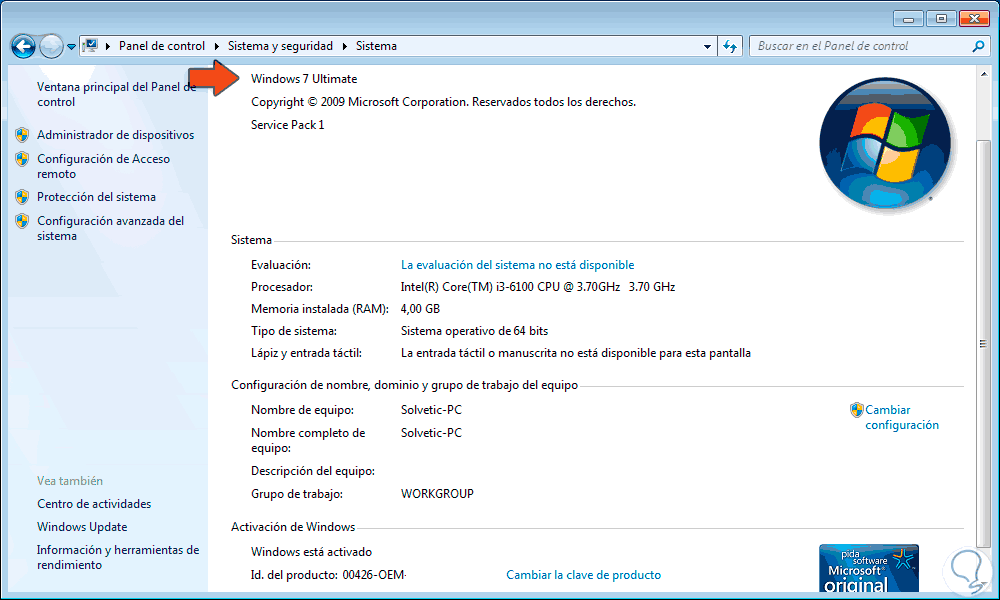This screenshot has width=1000, height=600.
Task: Open Ventana principal del Panel de control
Action: (x=116, y=94)
